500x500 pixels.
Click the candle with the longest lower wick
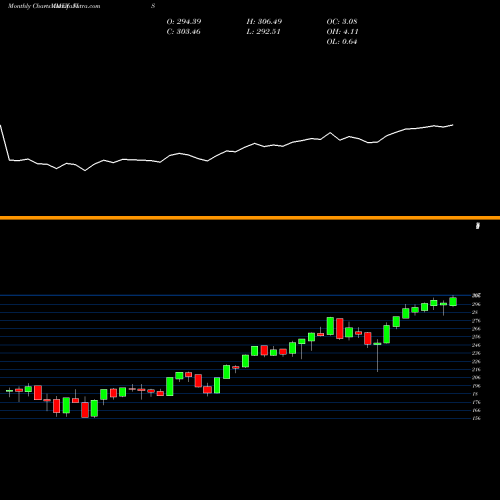point(377,355)
